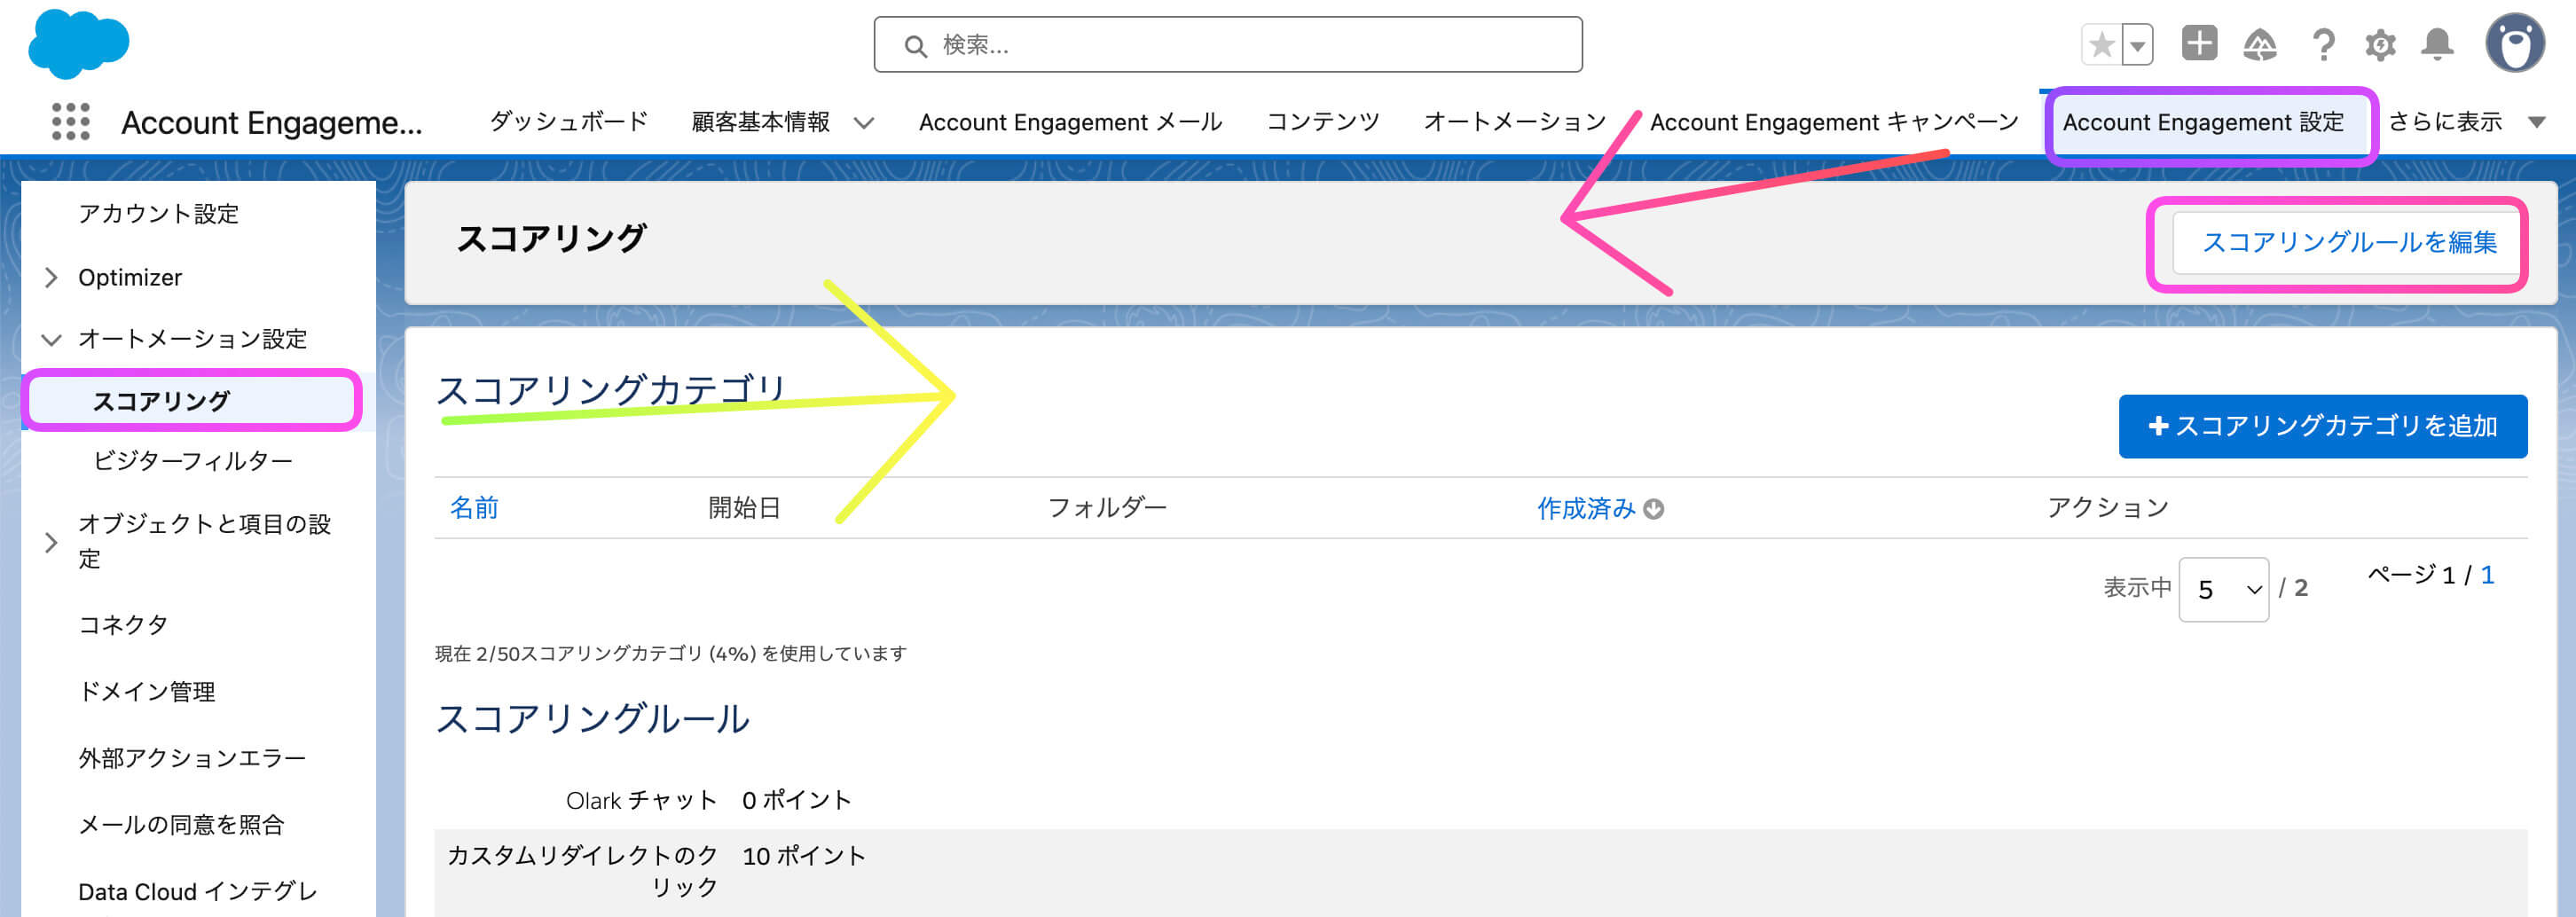Open the favorites list dropdown arrow
The height and width of the screenshot is (917, 2576).
click(2137, 45)
